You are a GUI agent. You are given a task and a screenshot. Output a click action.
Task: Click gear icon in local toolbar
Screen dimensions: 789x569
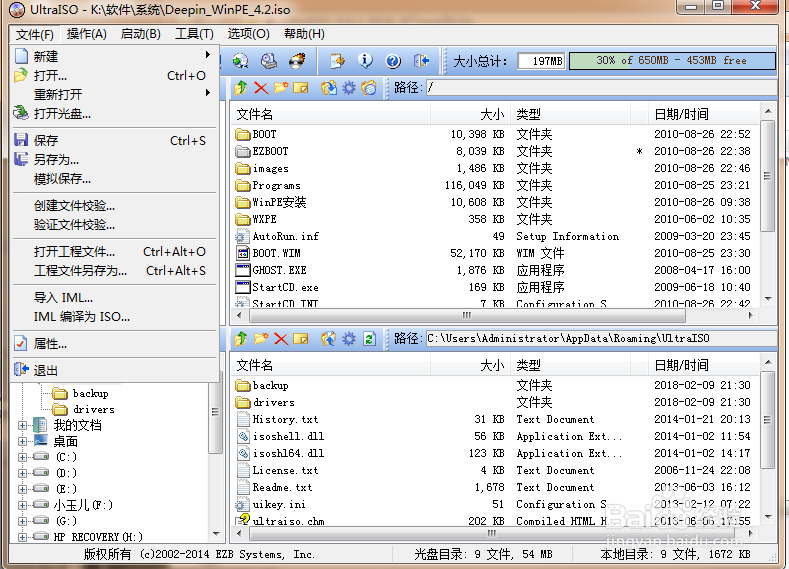click(349, 339)
